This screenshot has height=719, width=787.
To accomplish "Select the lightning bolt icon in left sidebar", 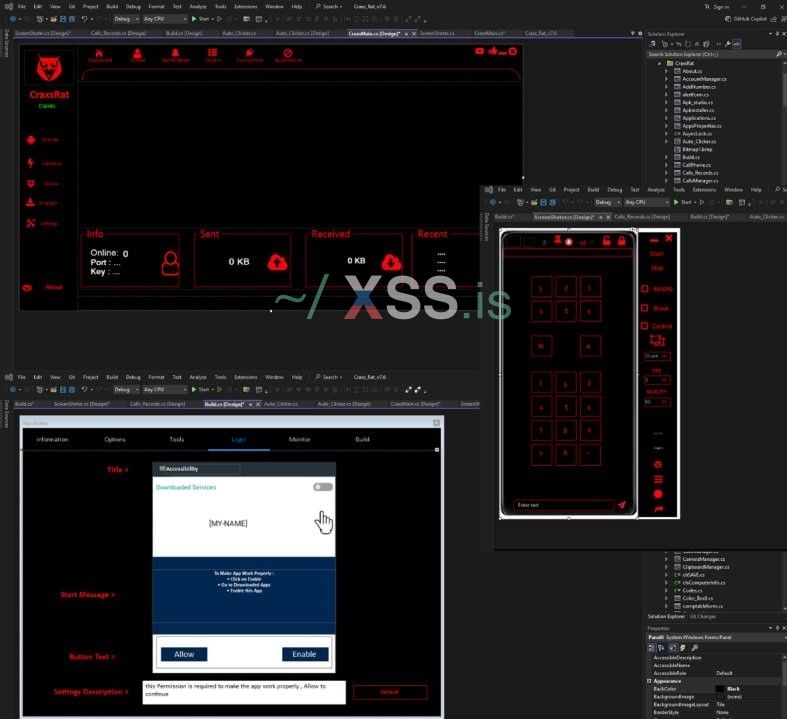I will (31, 163).
